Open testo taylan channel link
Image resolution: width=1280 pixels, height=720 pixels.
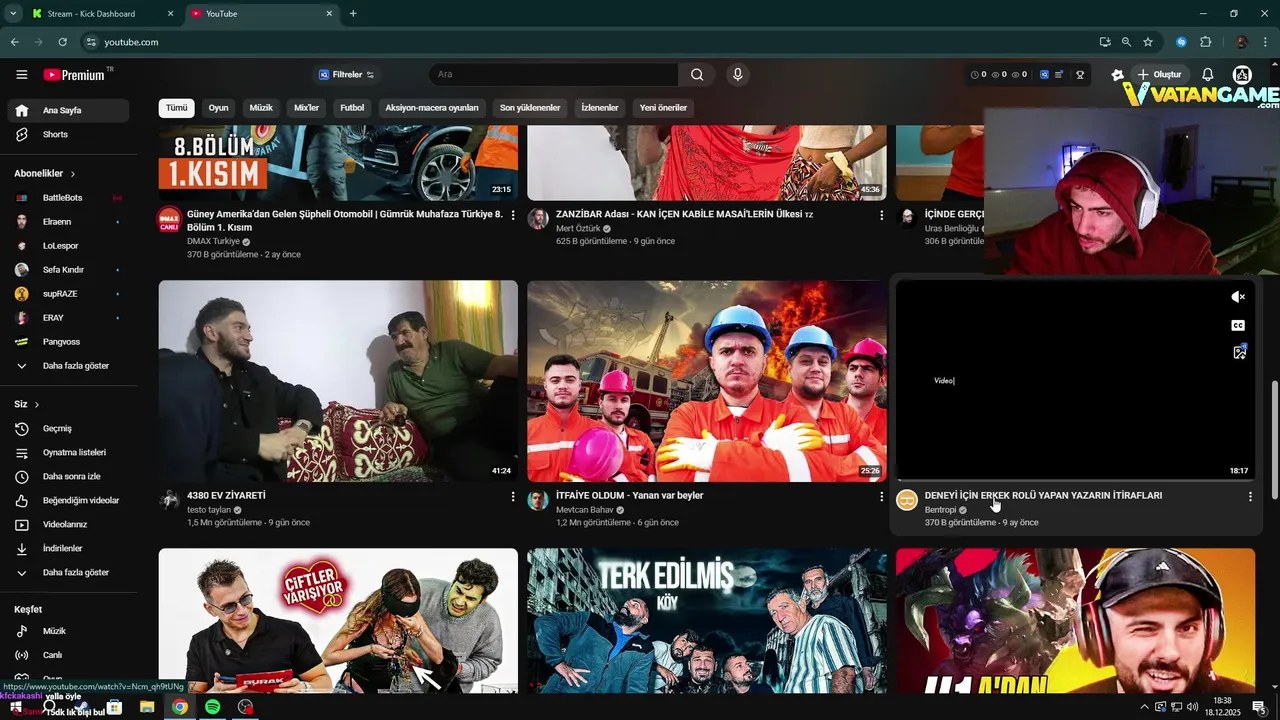(x=209, y=510)
